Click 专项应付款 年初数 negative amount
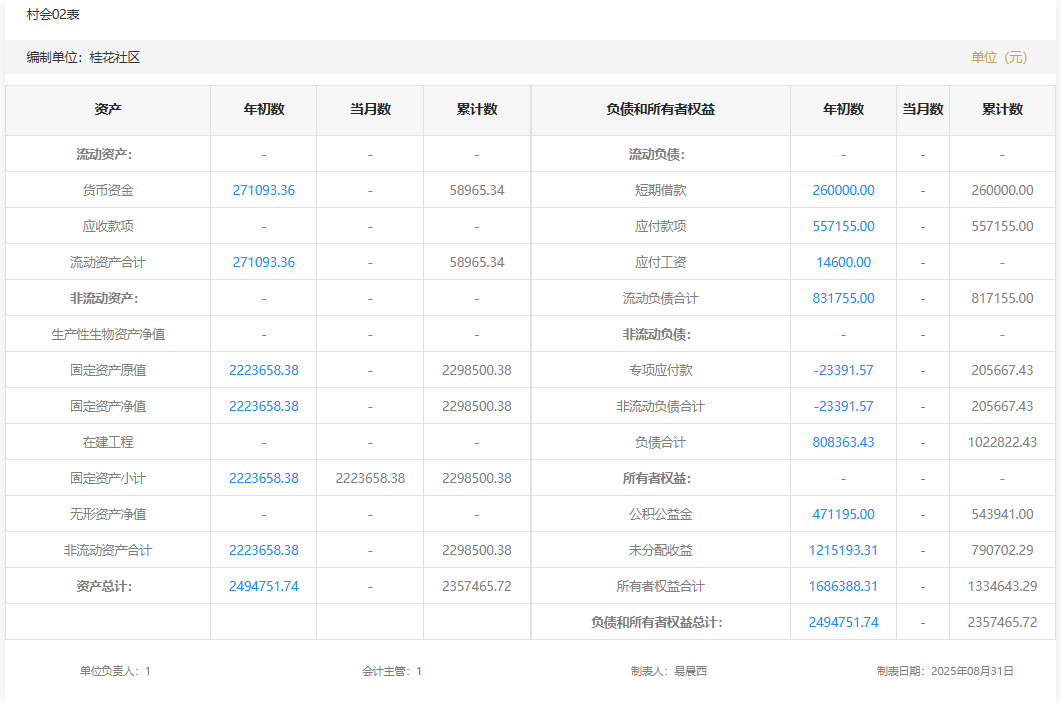 pyautogui.click(x=843, y=370)
